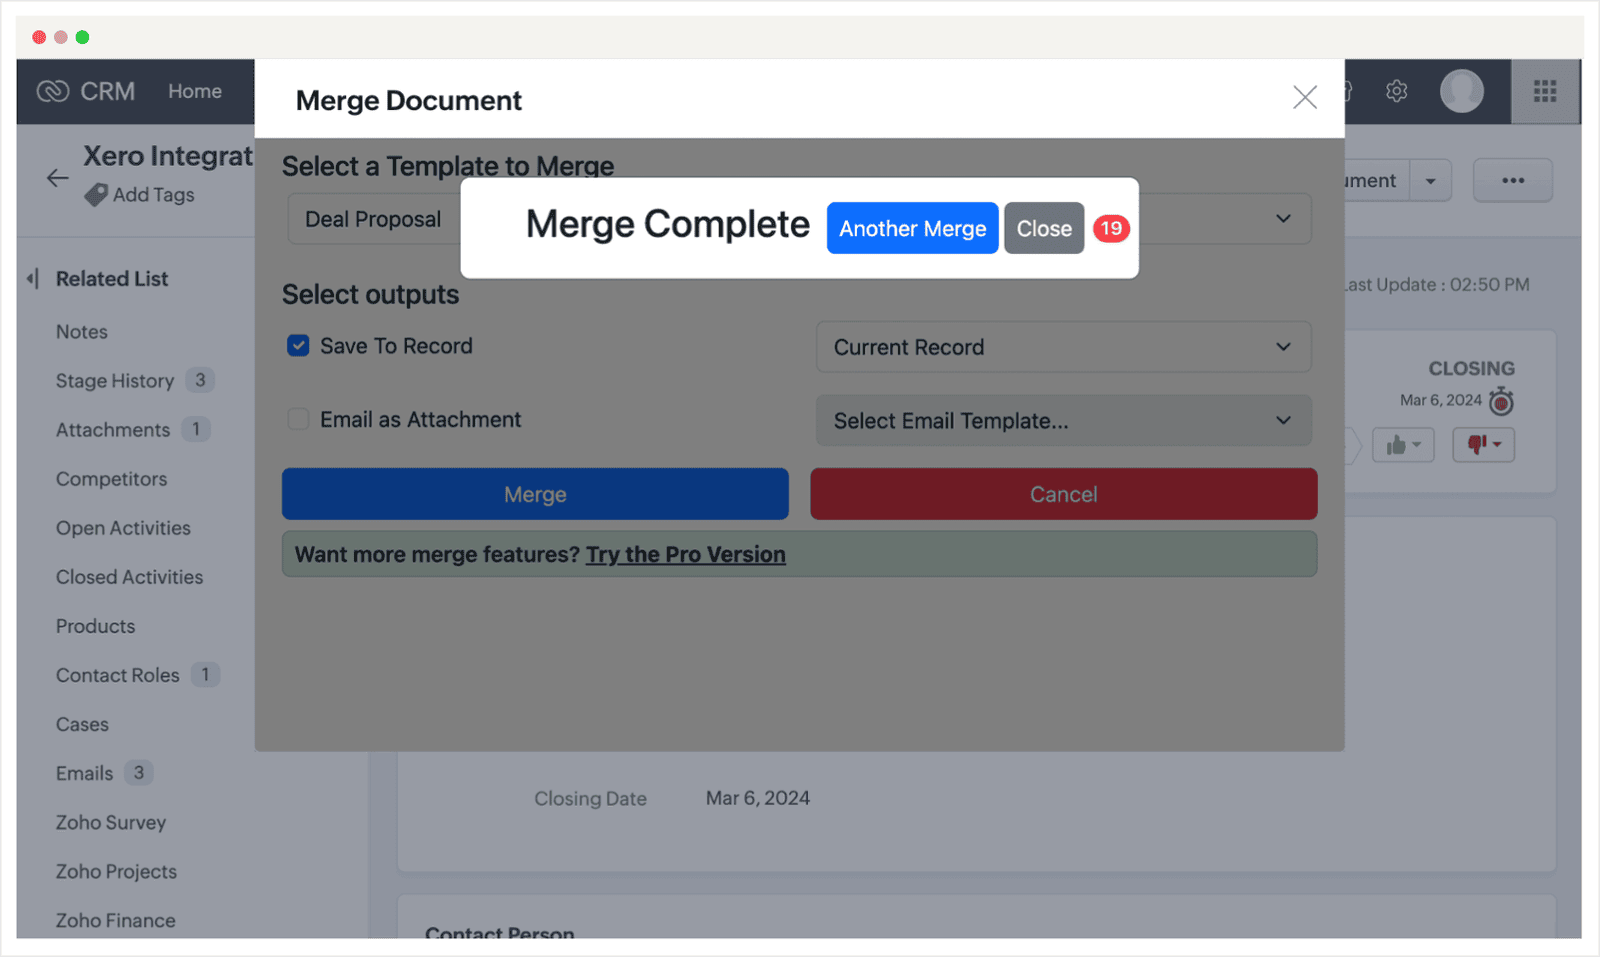Open Products related list
1600x957 pixels.
point(95,626)
